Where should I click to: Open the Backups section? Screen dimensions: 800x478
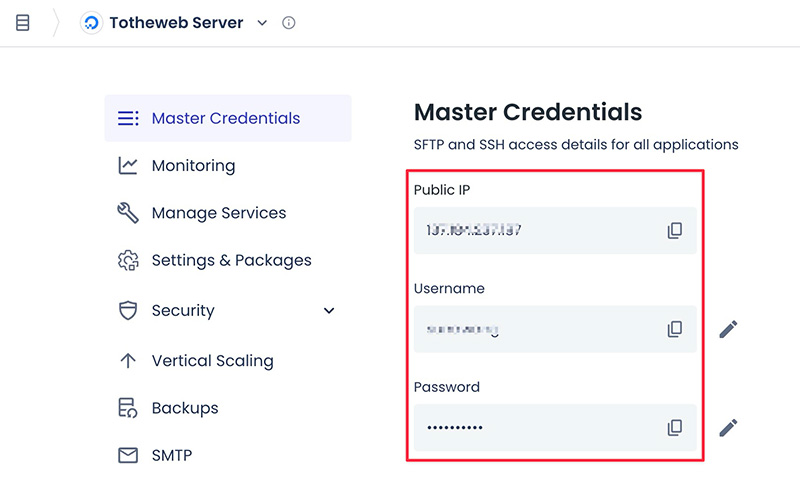pyautogui.click(x=184, y=408)
